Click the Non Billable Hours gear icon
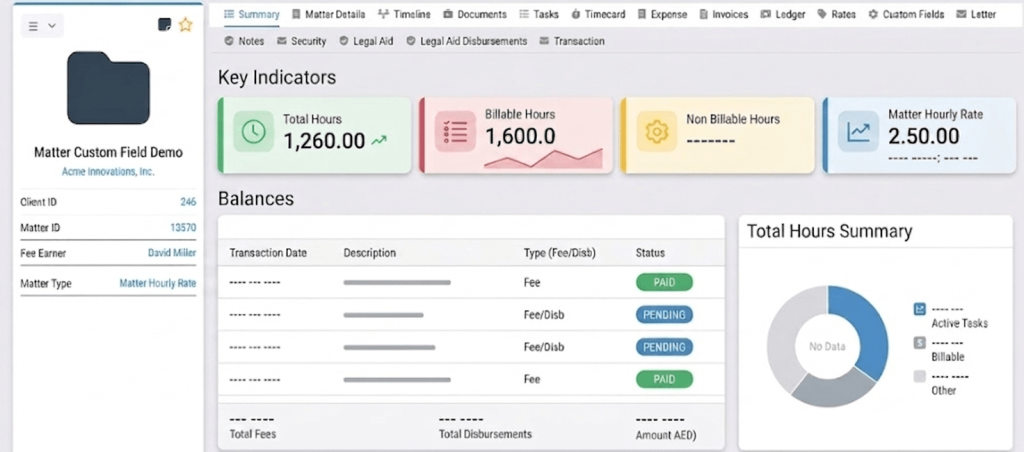The height and width of the screenshot is (452, 1024). [656, 132]
